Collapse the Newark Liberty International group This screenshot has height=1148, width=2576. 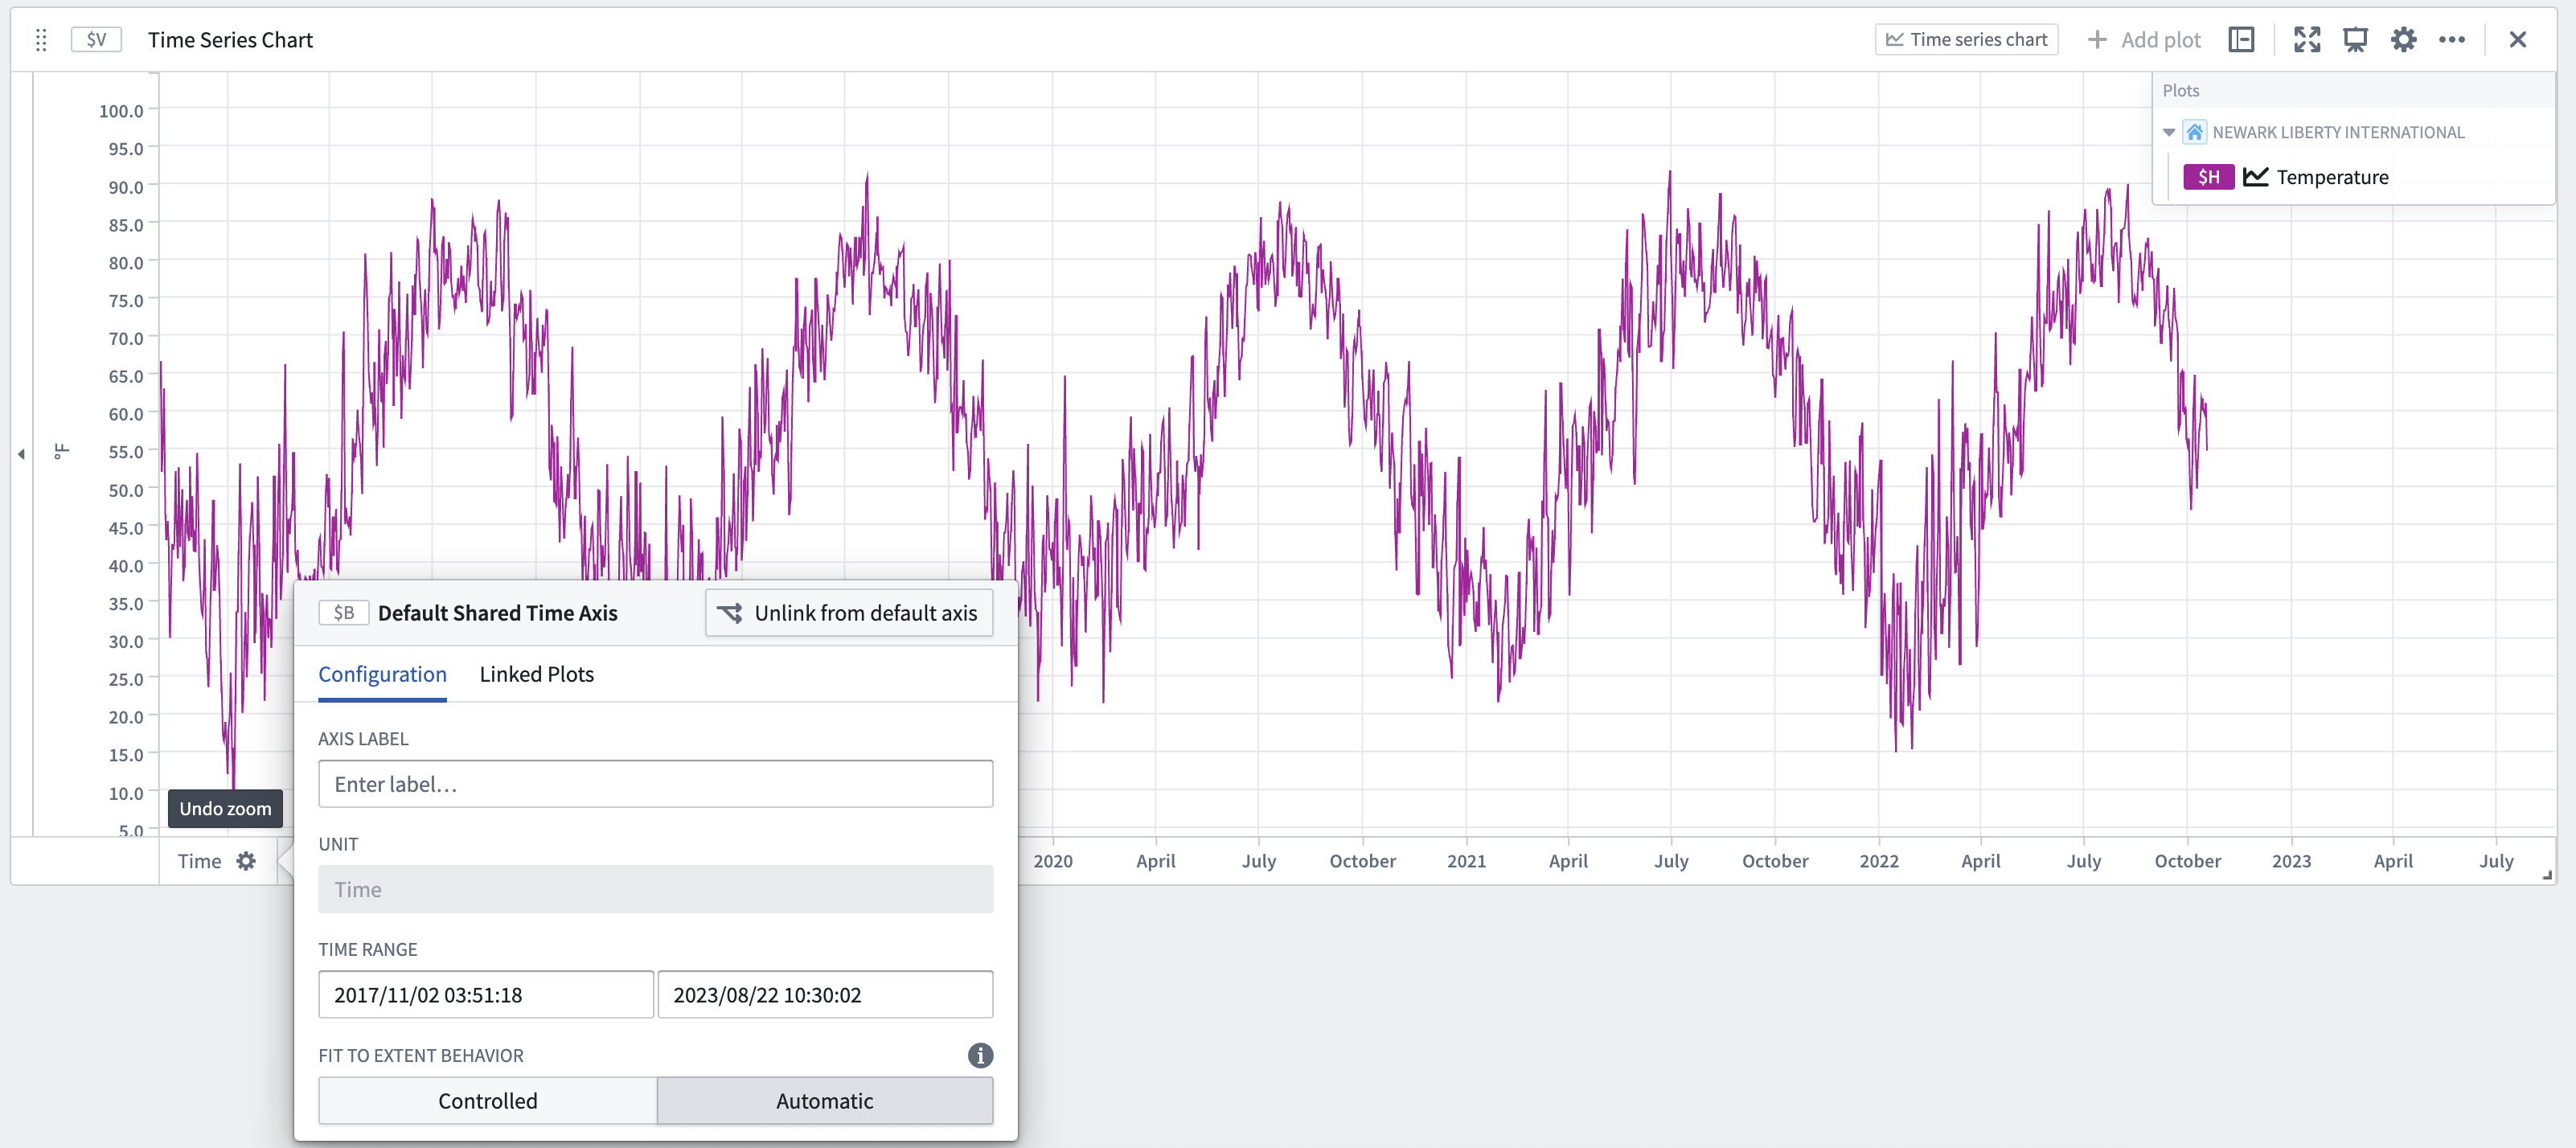click(x=2170, y=131)
